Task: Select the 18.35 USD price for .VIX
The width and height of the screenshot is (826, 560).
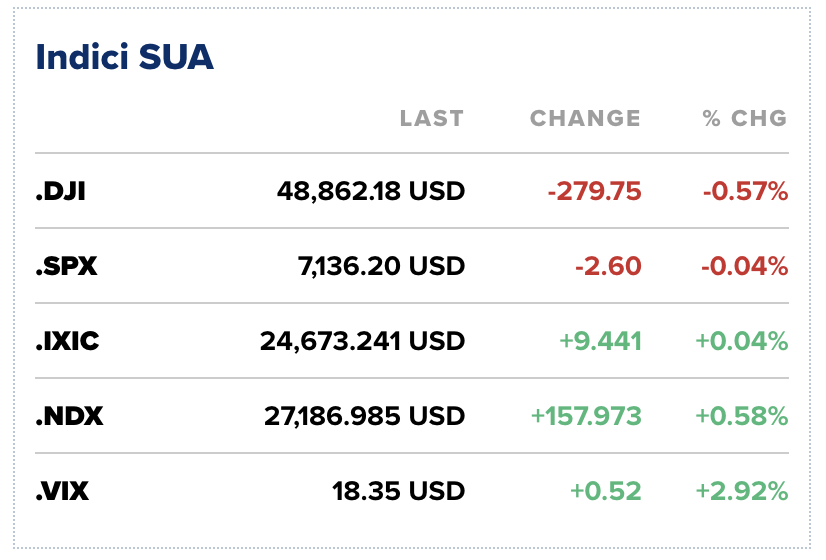Action: pos(399,491)
